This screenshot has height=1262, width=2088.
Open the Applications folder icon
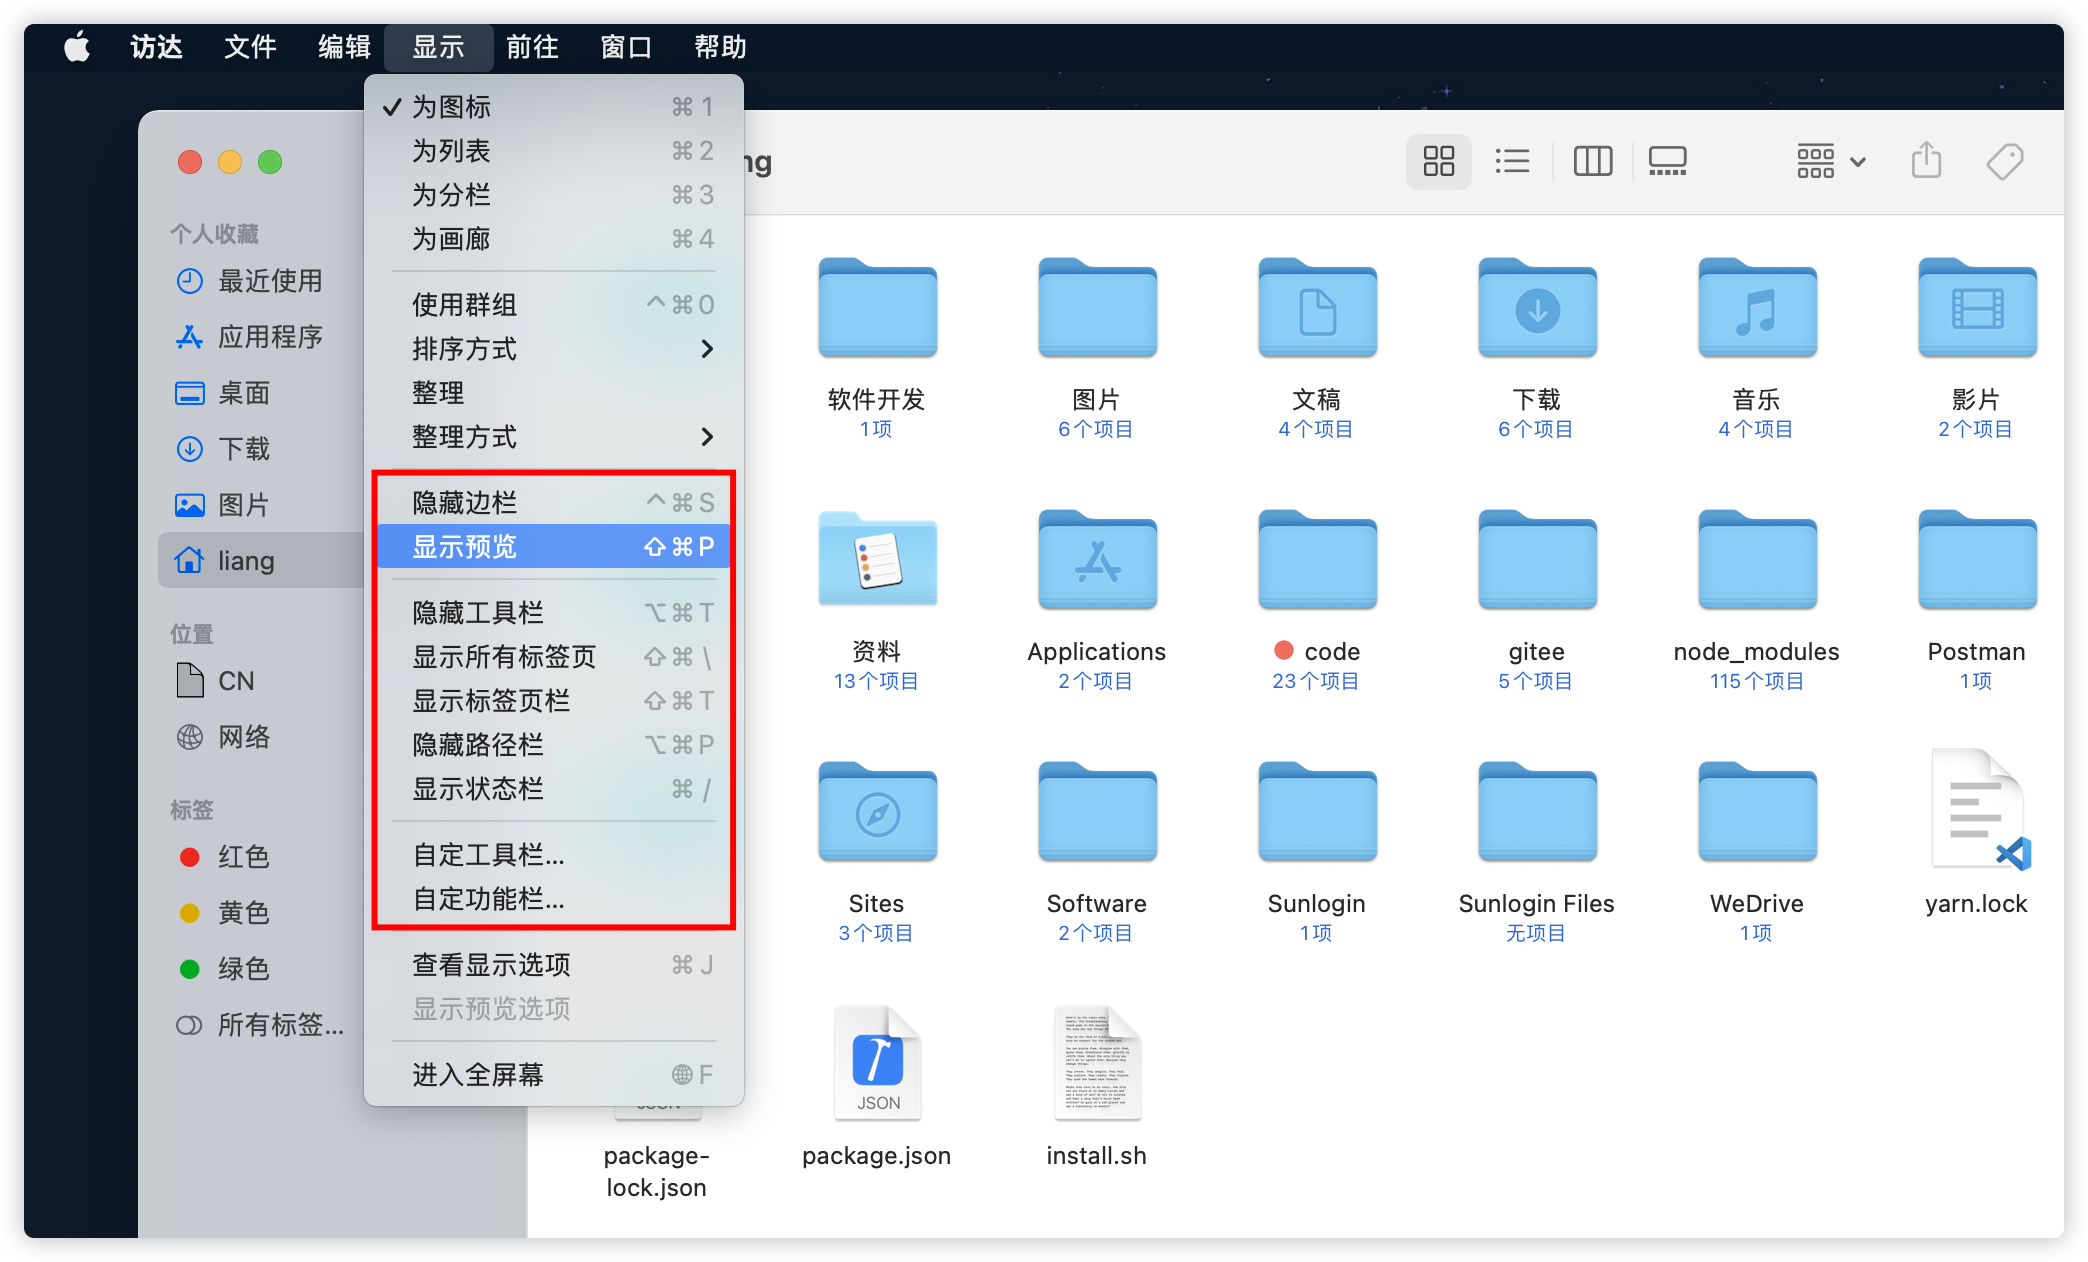pyautogui.click(x=1097, y=562)
